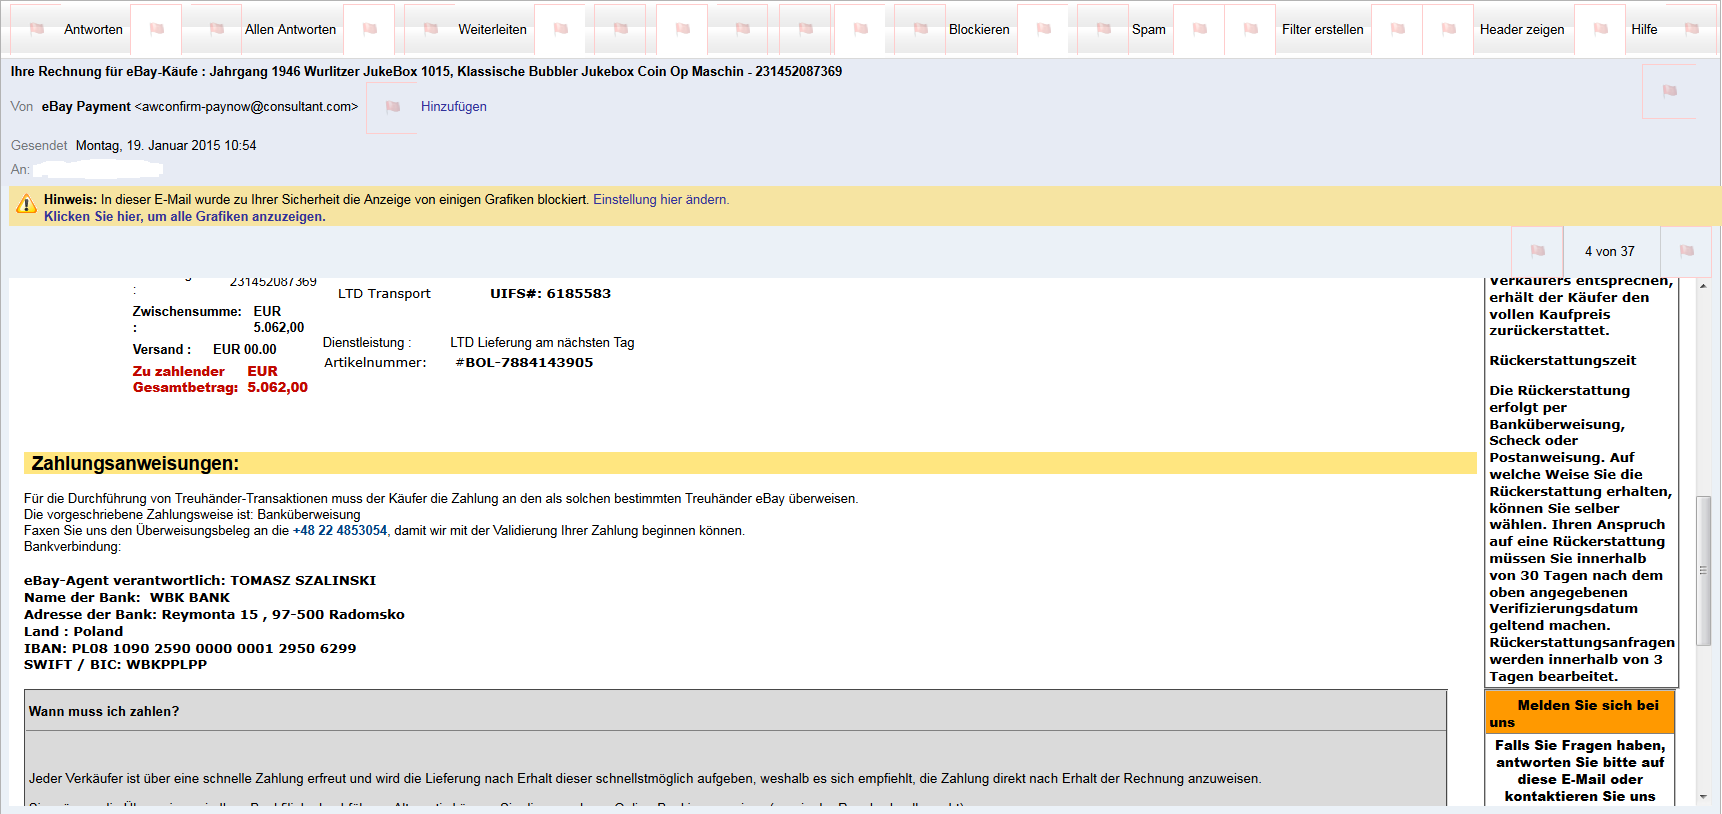This screenshot has width=1722, height=814.
Task: Click 'Rückerstattungszeit' sidebar heading
Action: pos(1562,361)
